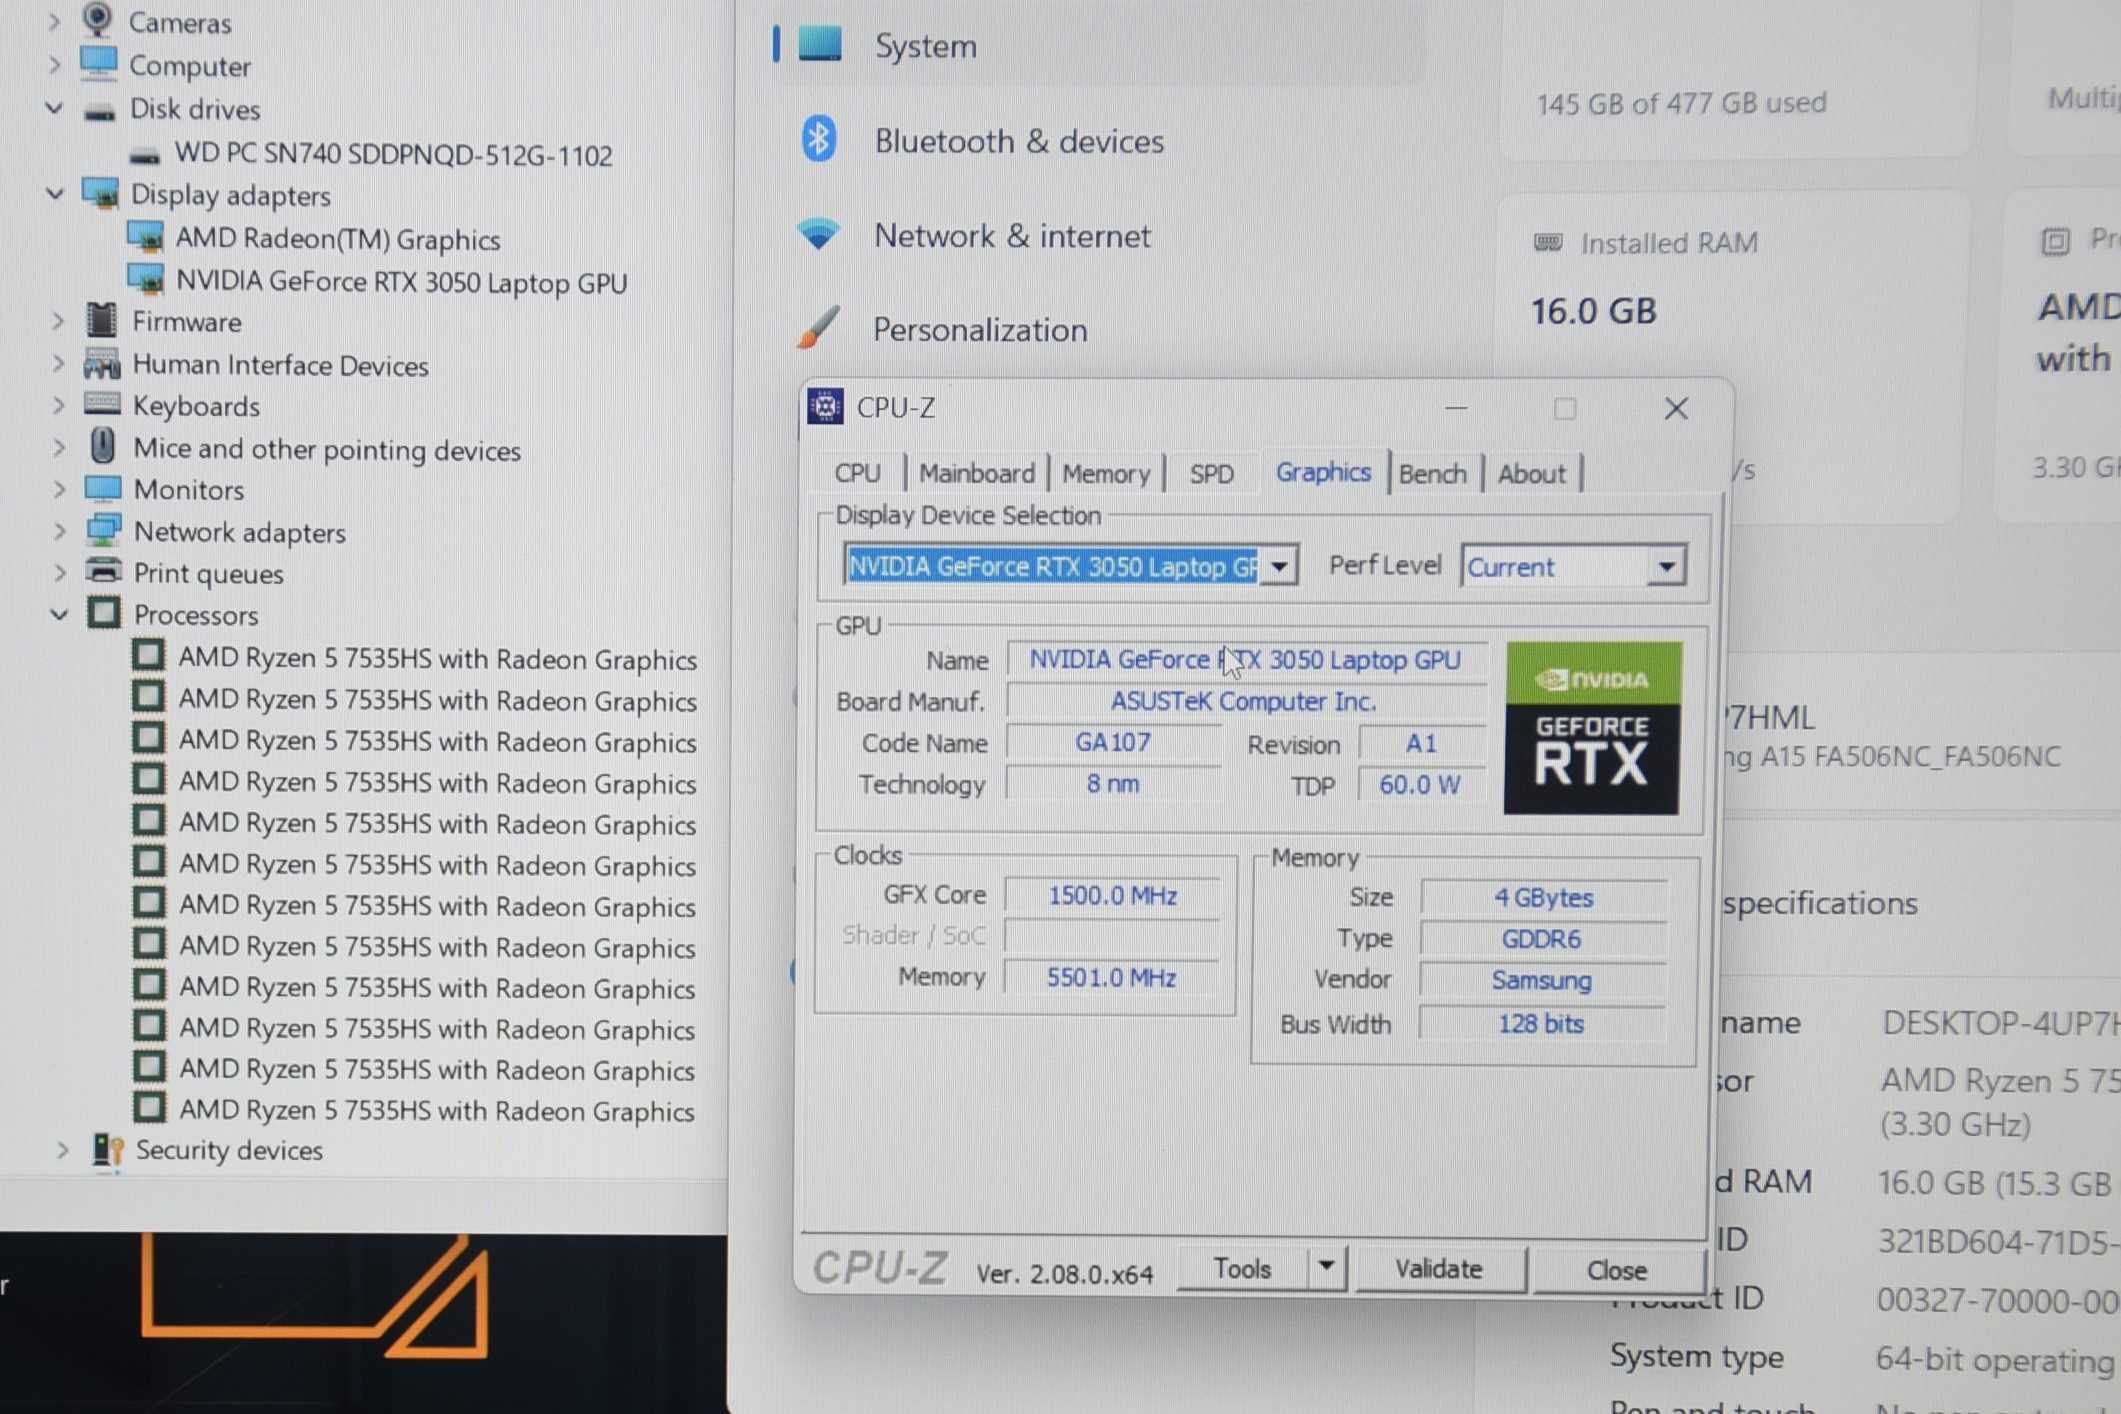
Task: Open the Perf Level Current dropdown
Action: [x=1666, y=567]
